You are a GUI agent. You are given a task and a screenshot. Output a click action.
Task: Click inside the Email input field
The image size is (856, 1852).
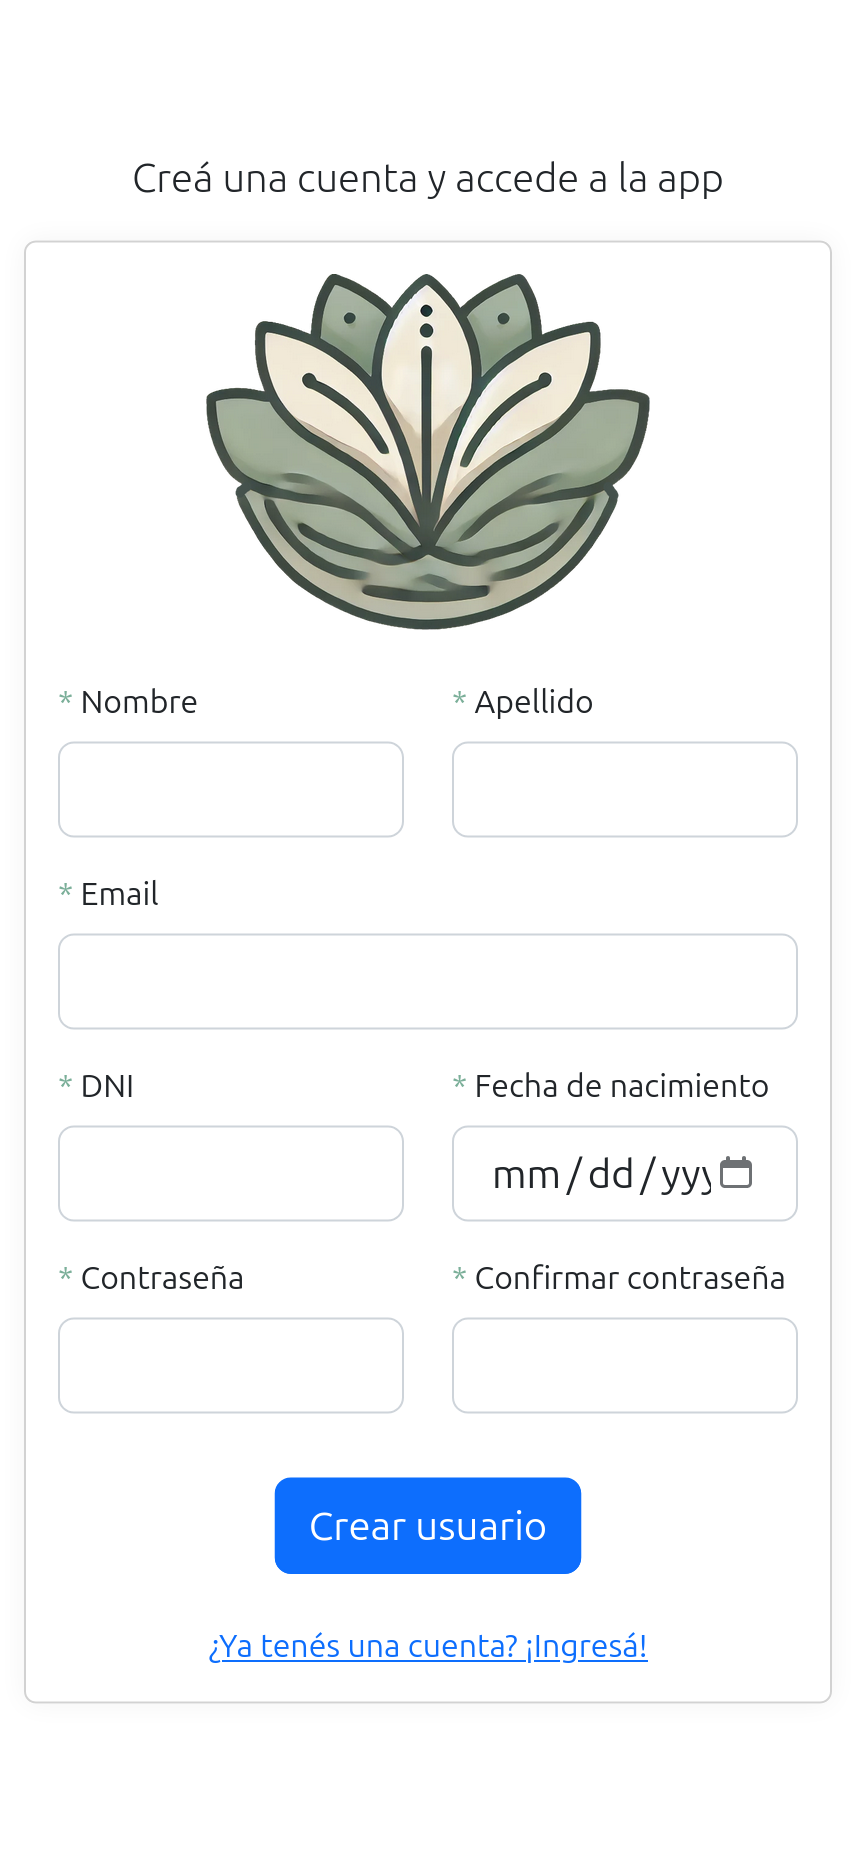point(428,980)
